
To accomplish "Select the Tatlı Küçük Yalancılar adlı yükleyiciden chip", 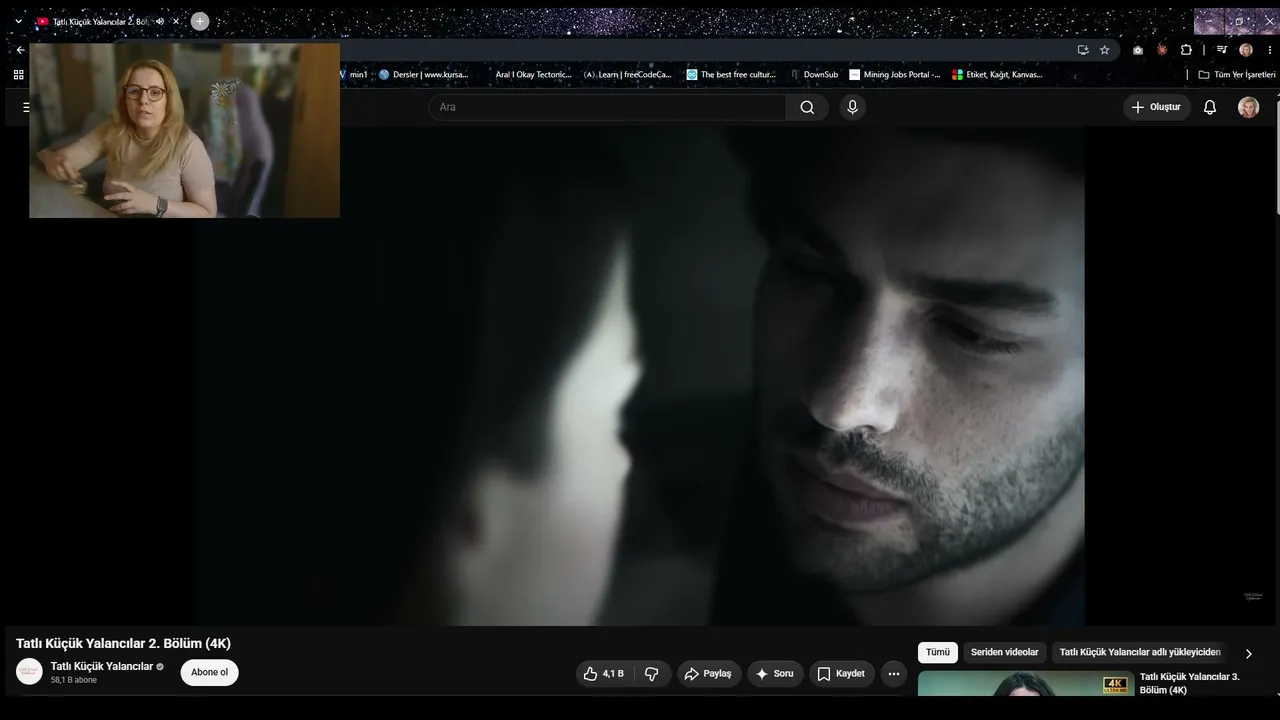I will (1140, 652).
